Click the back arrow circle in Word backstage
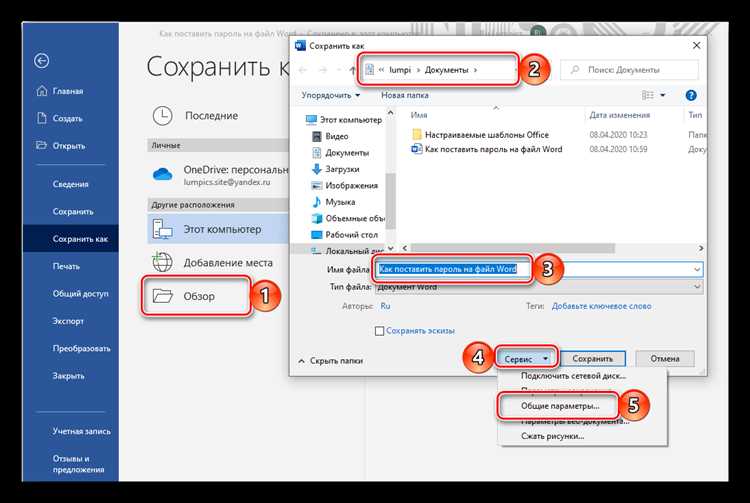This screenshot has height=503, width=750. coord(42,61)
